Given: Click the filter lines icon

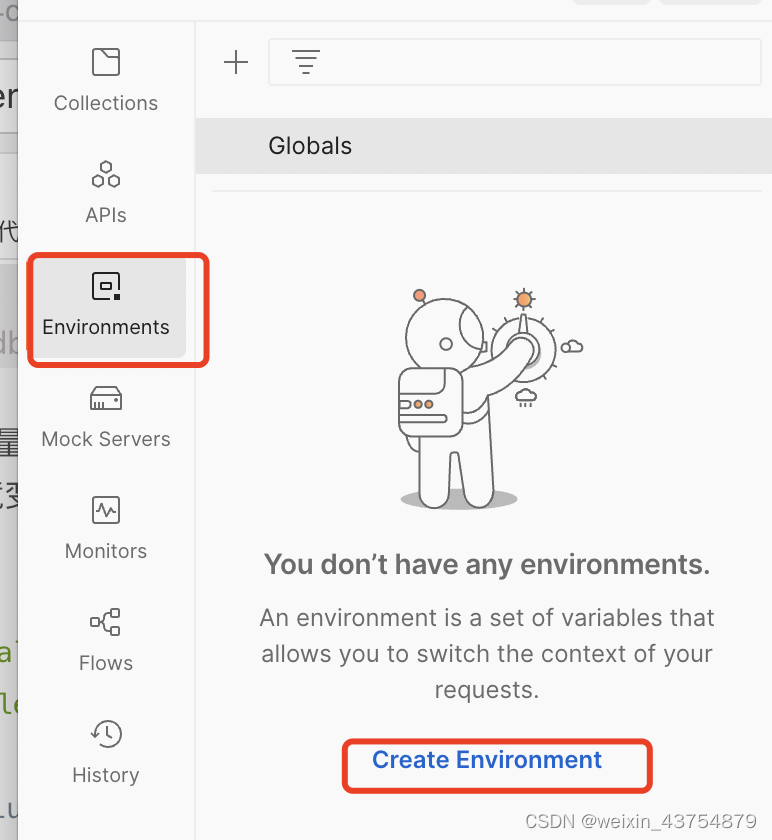Looking at the screenshot, I should pos(305,63).
